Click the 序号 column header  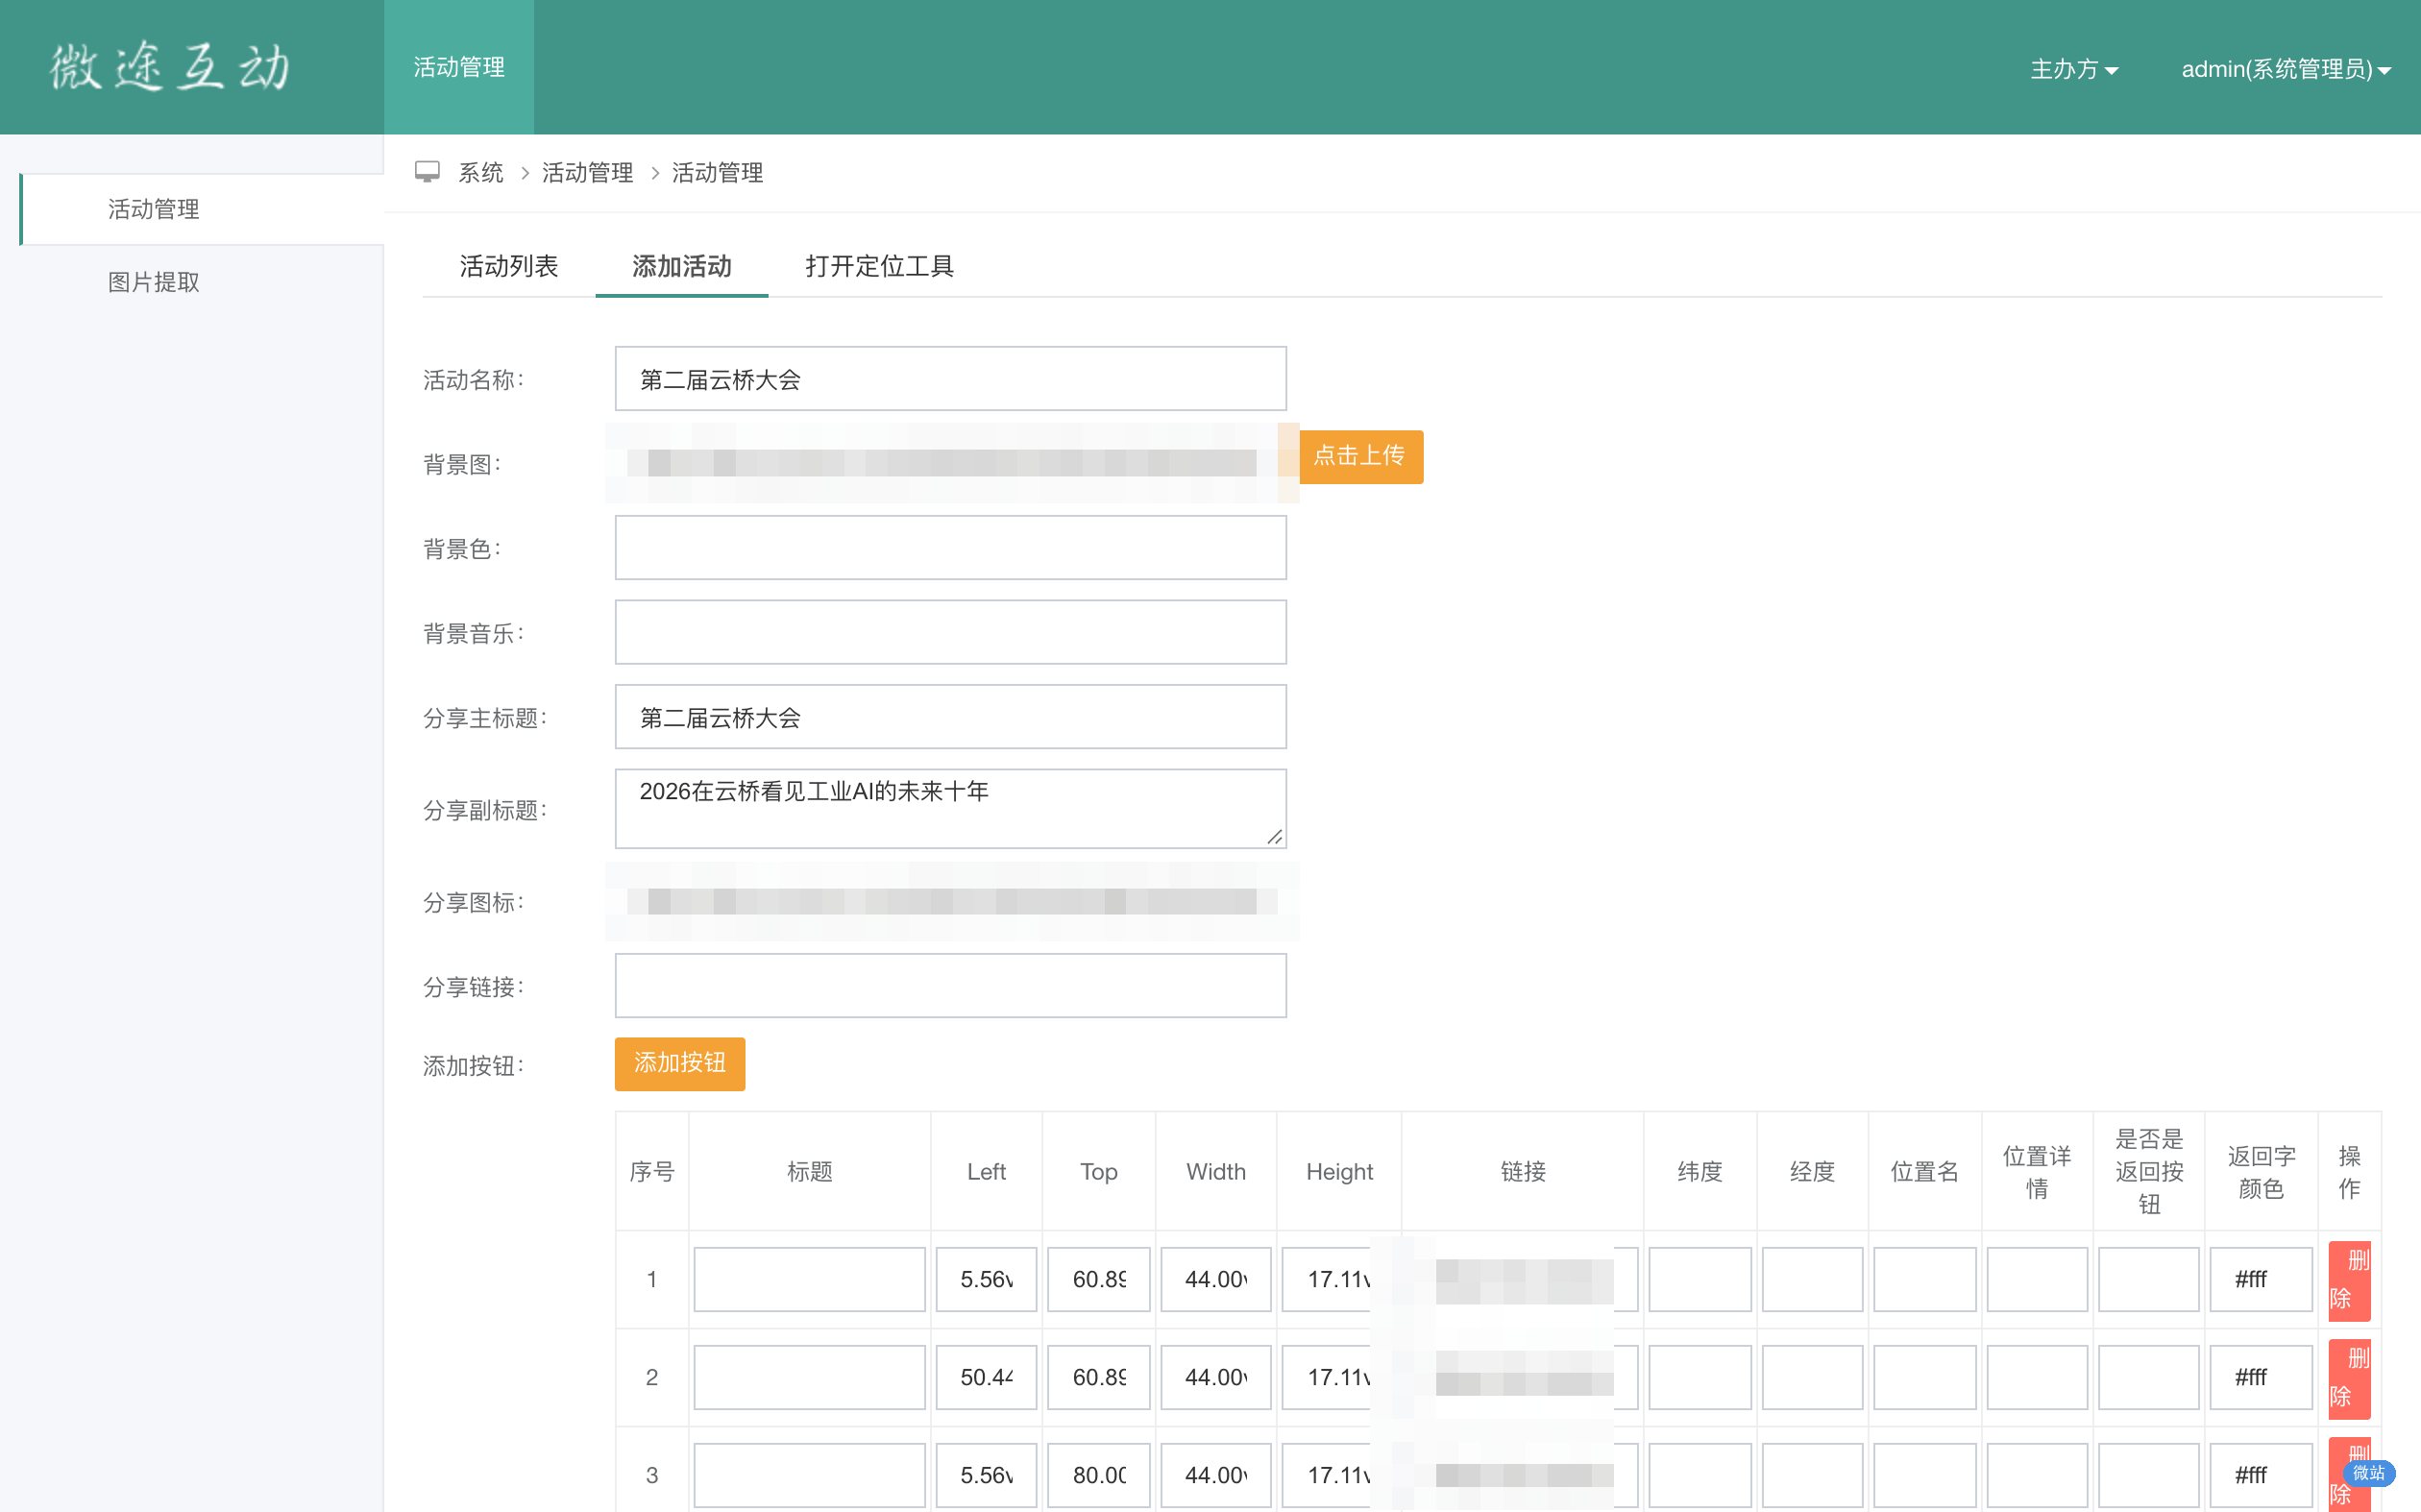point(652,1171)
